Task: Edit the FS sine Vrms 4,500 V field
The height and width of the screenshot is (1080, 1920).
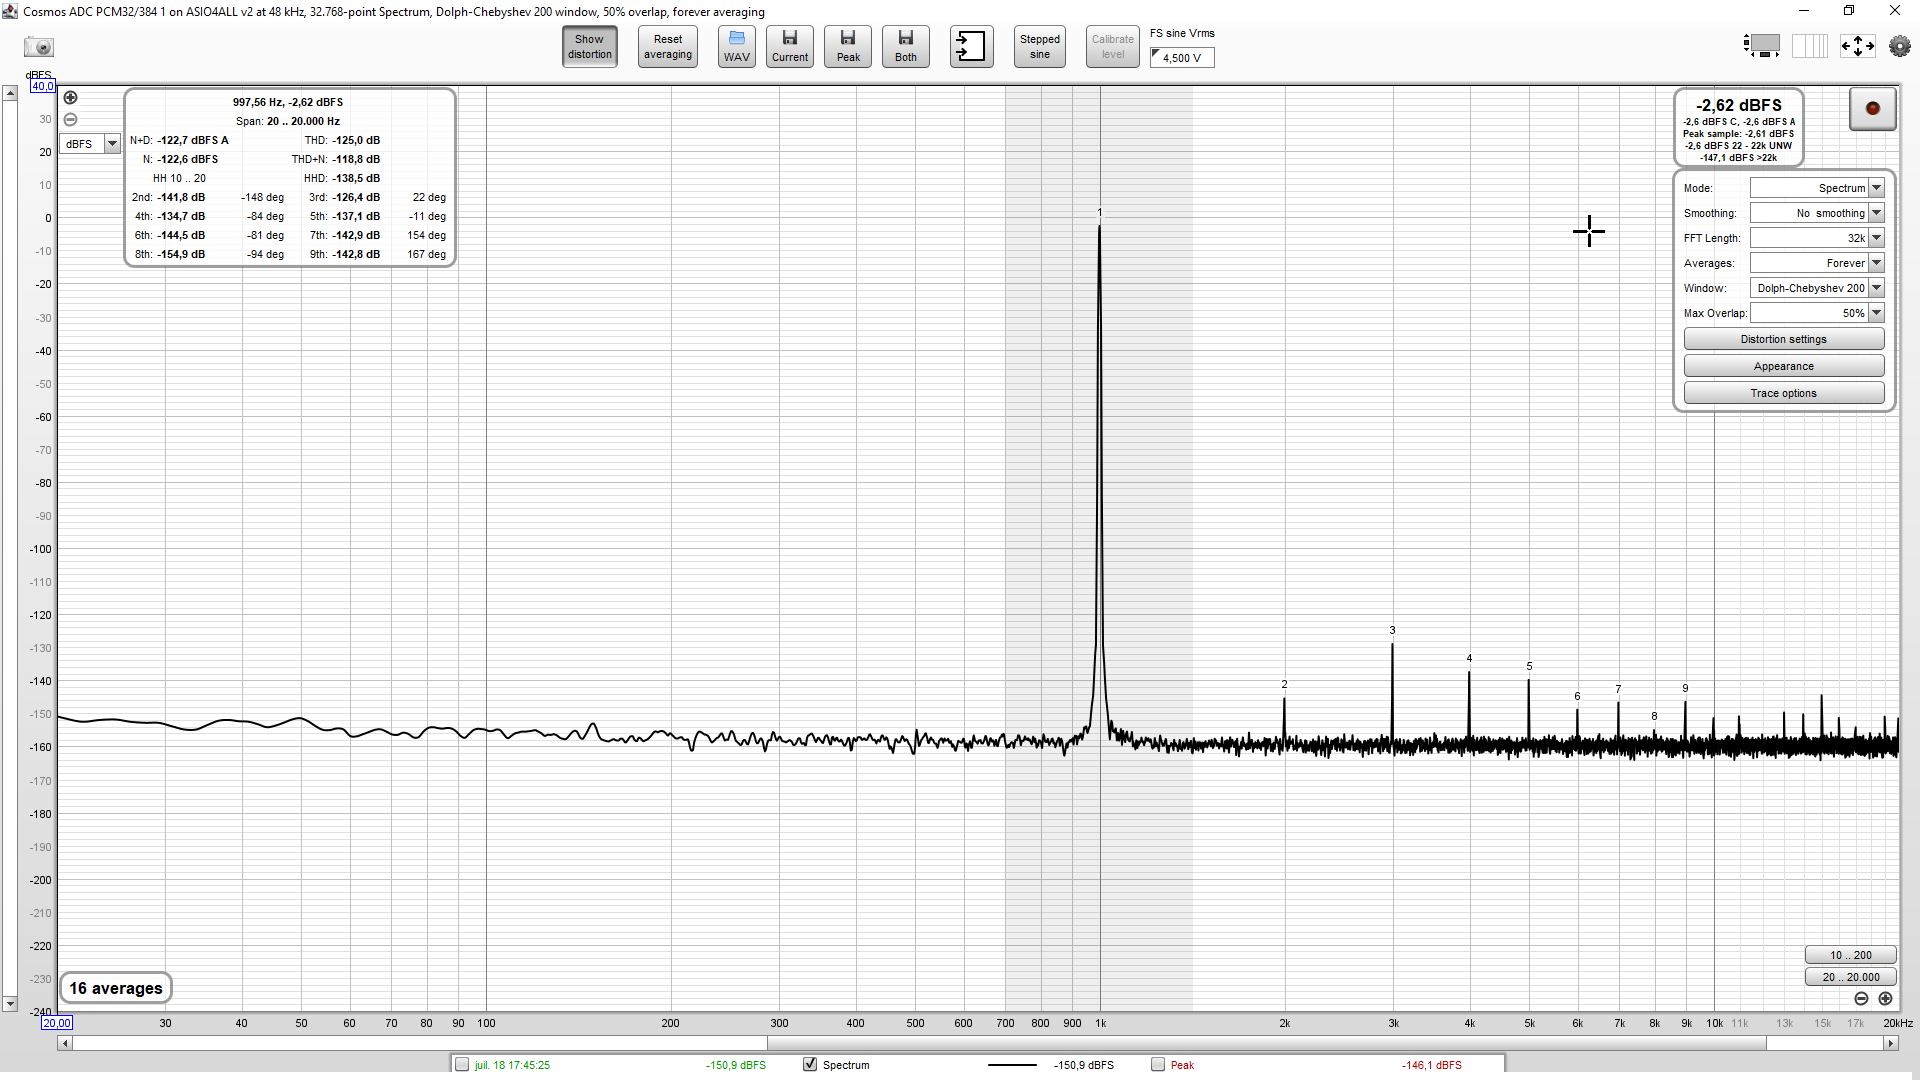Action: (x=1181, y=57)
